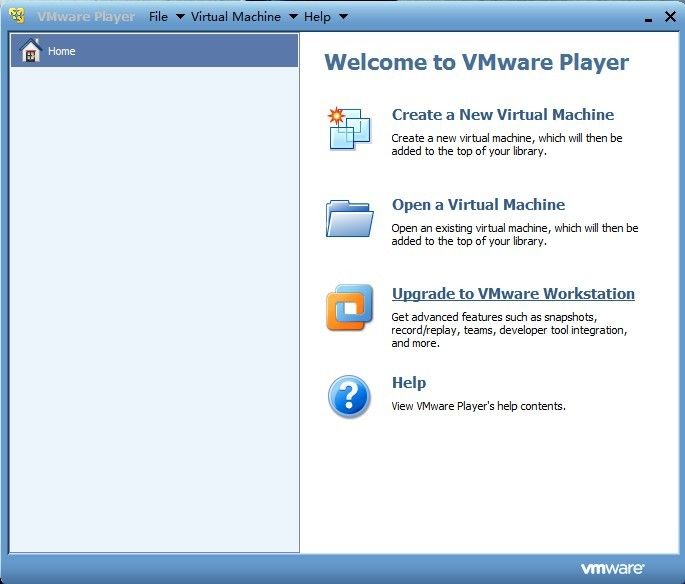Open the Virtual Machine menu
Viewport: 685px width, 584px height.
coord(236,17)
